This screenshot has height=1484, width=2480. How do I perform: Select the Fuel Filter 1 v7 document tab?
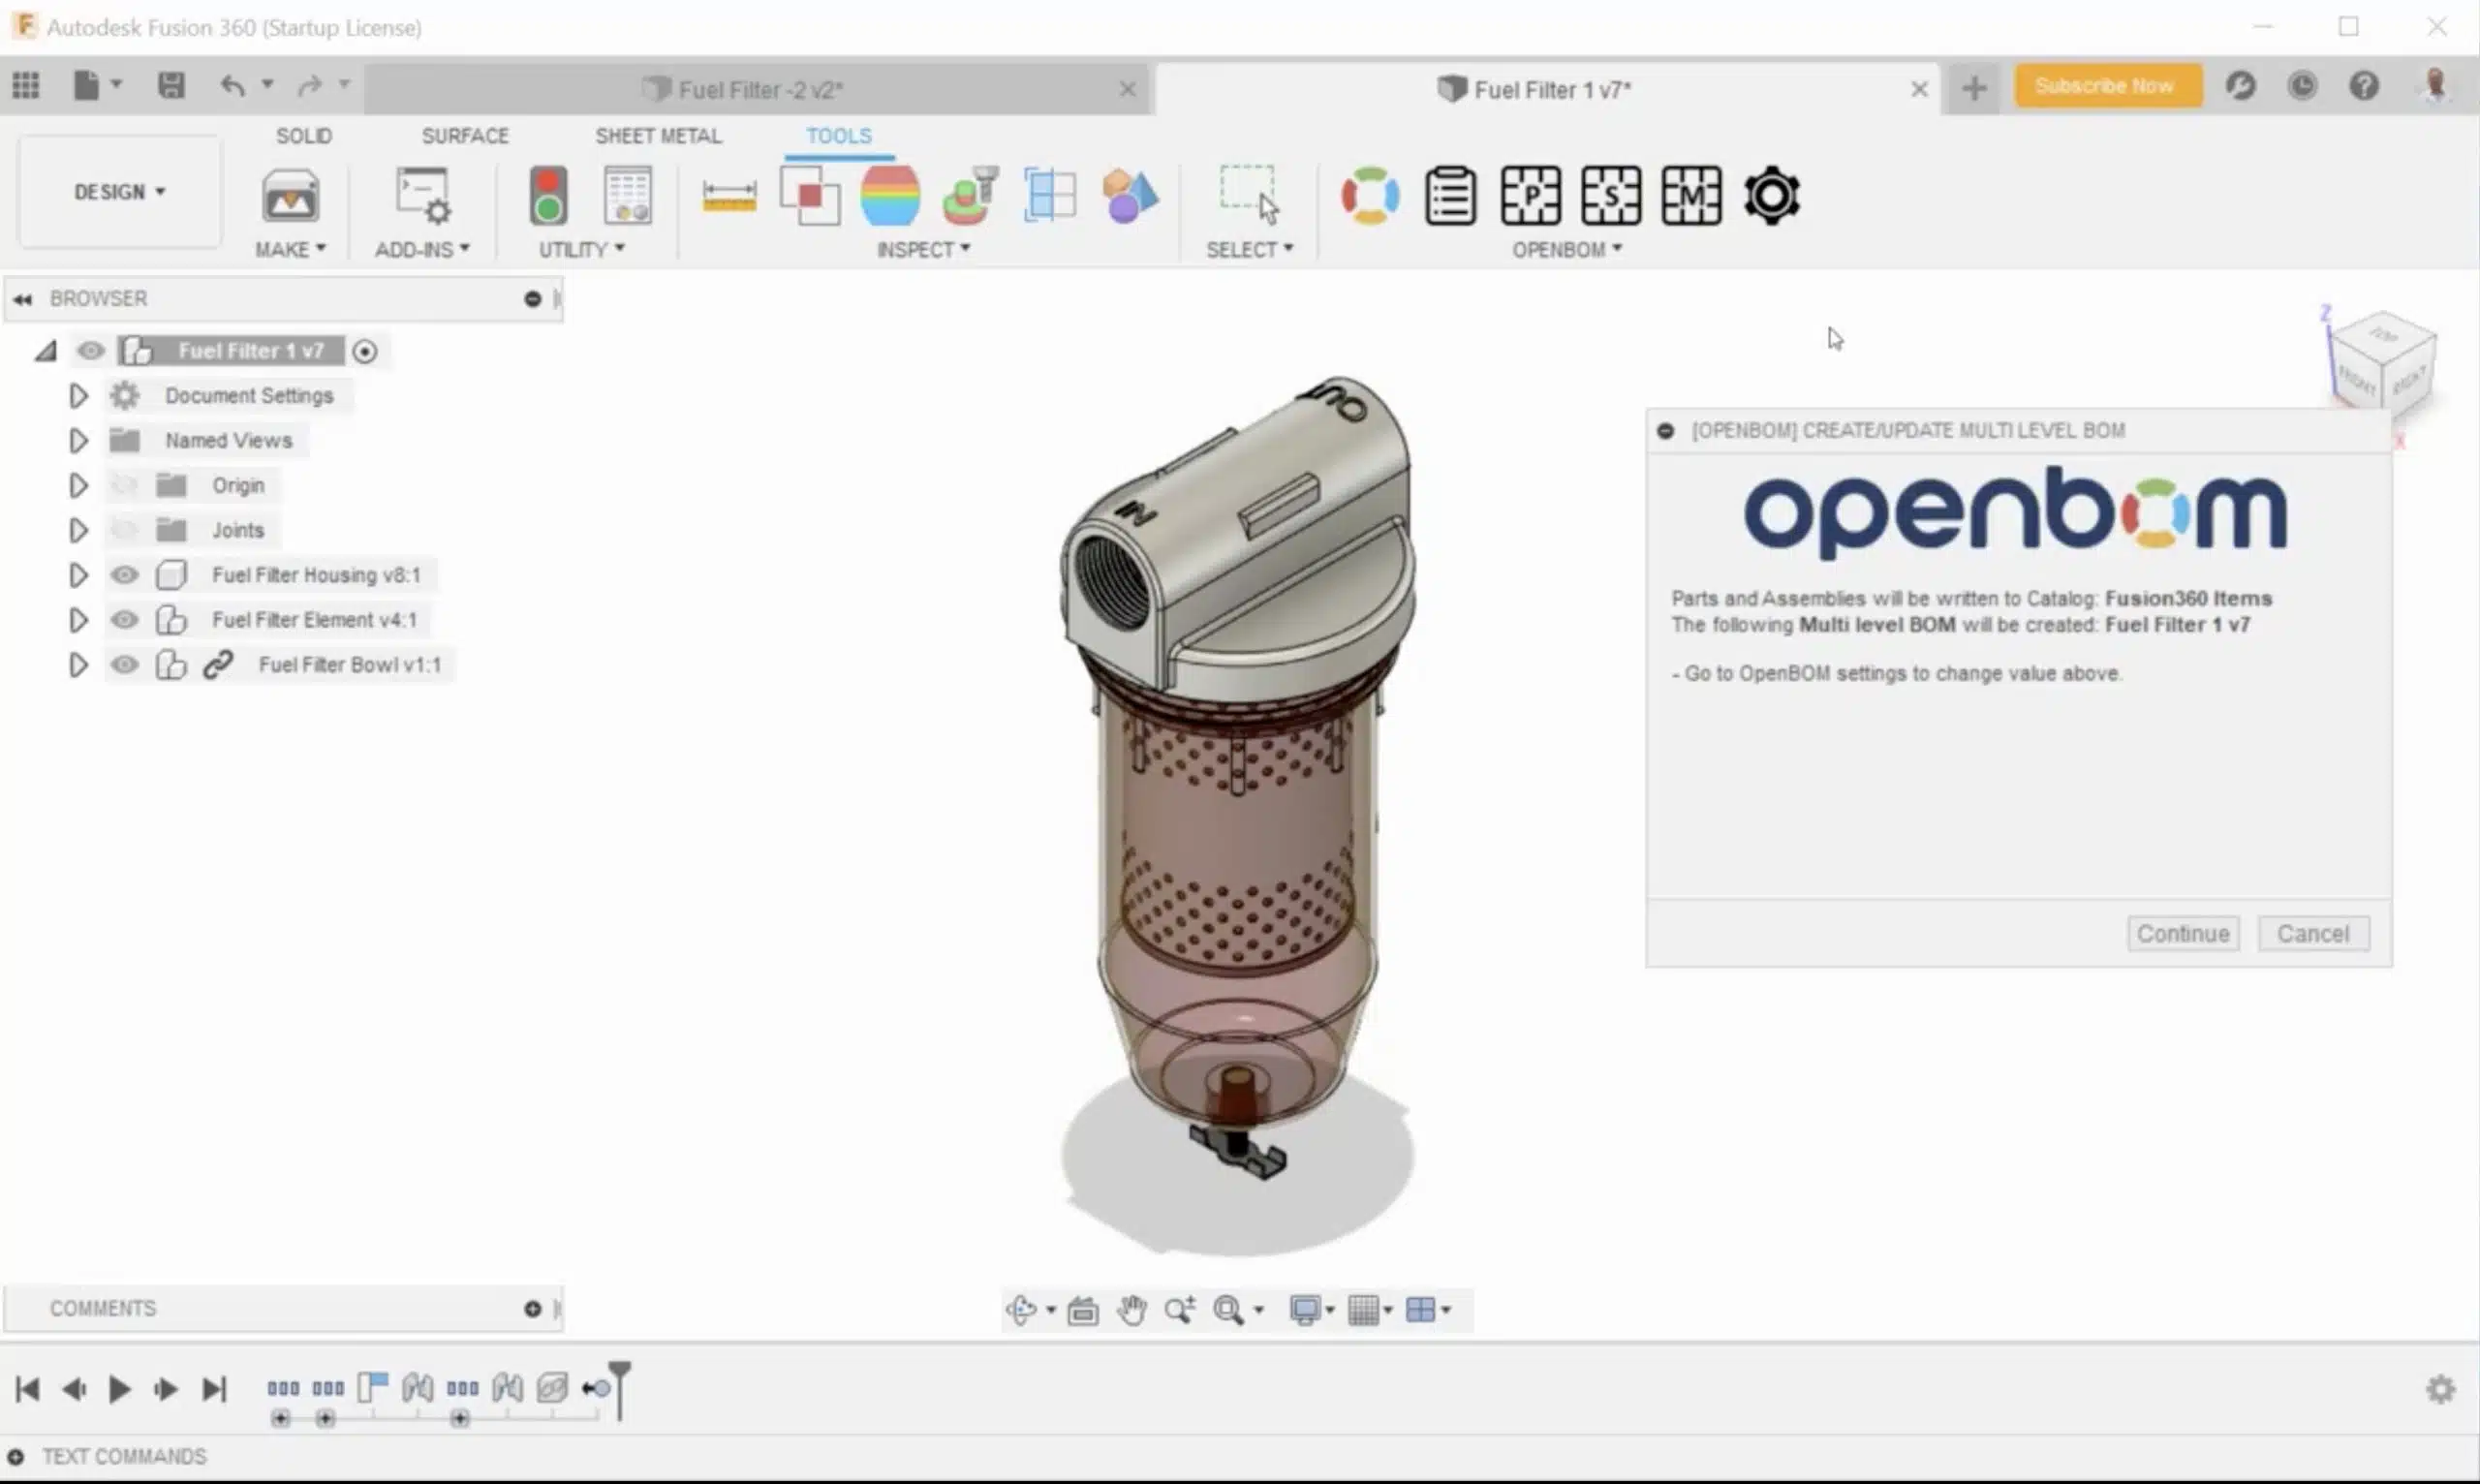point(1547,89)
